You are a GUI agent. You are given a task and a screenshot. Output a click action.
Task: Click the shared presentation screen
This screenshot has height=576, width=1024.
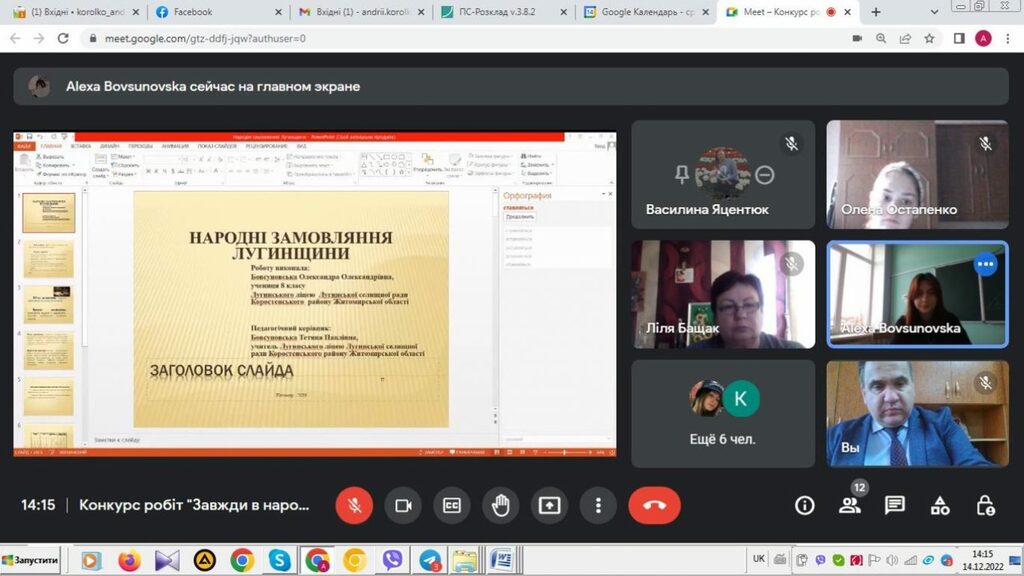[x=315, y=294]
